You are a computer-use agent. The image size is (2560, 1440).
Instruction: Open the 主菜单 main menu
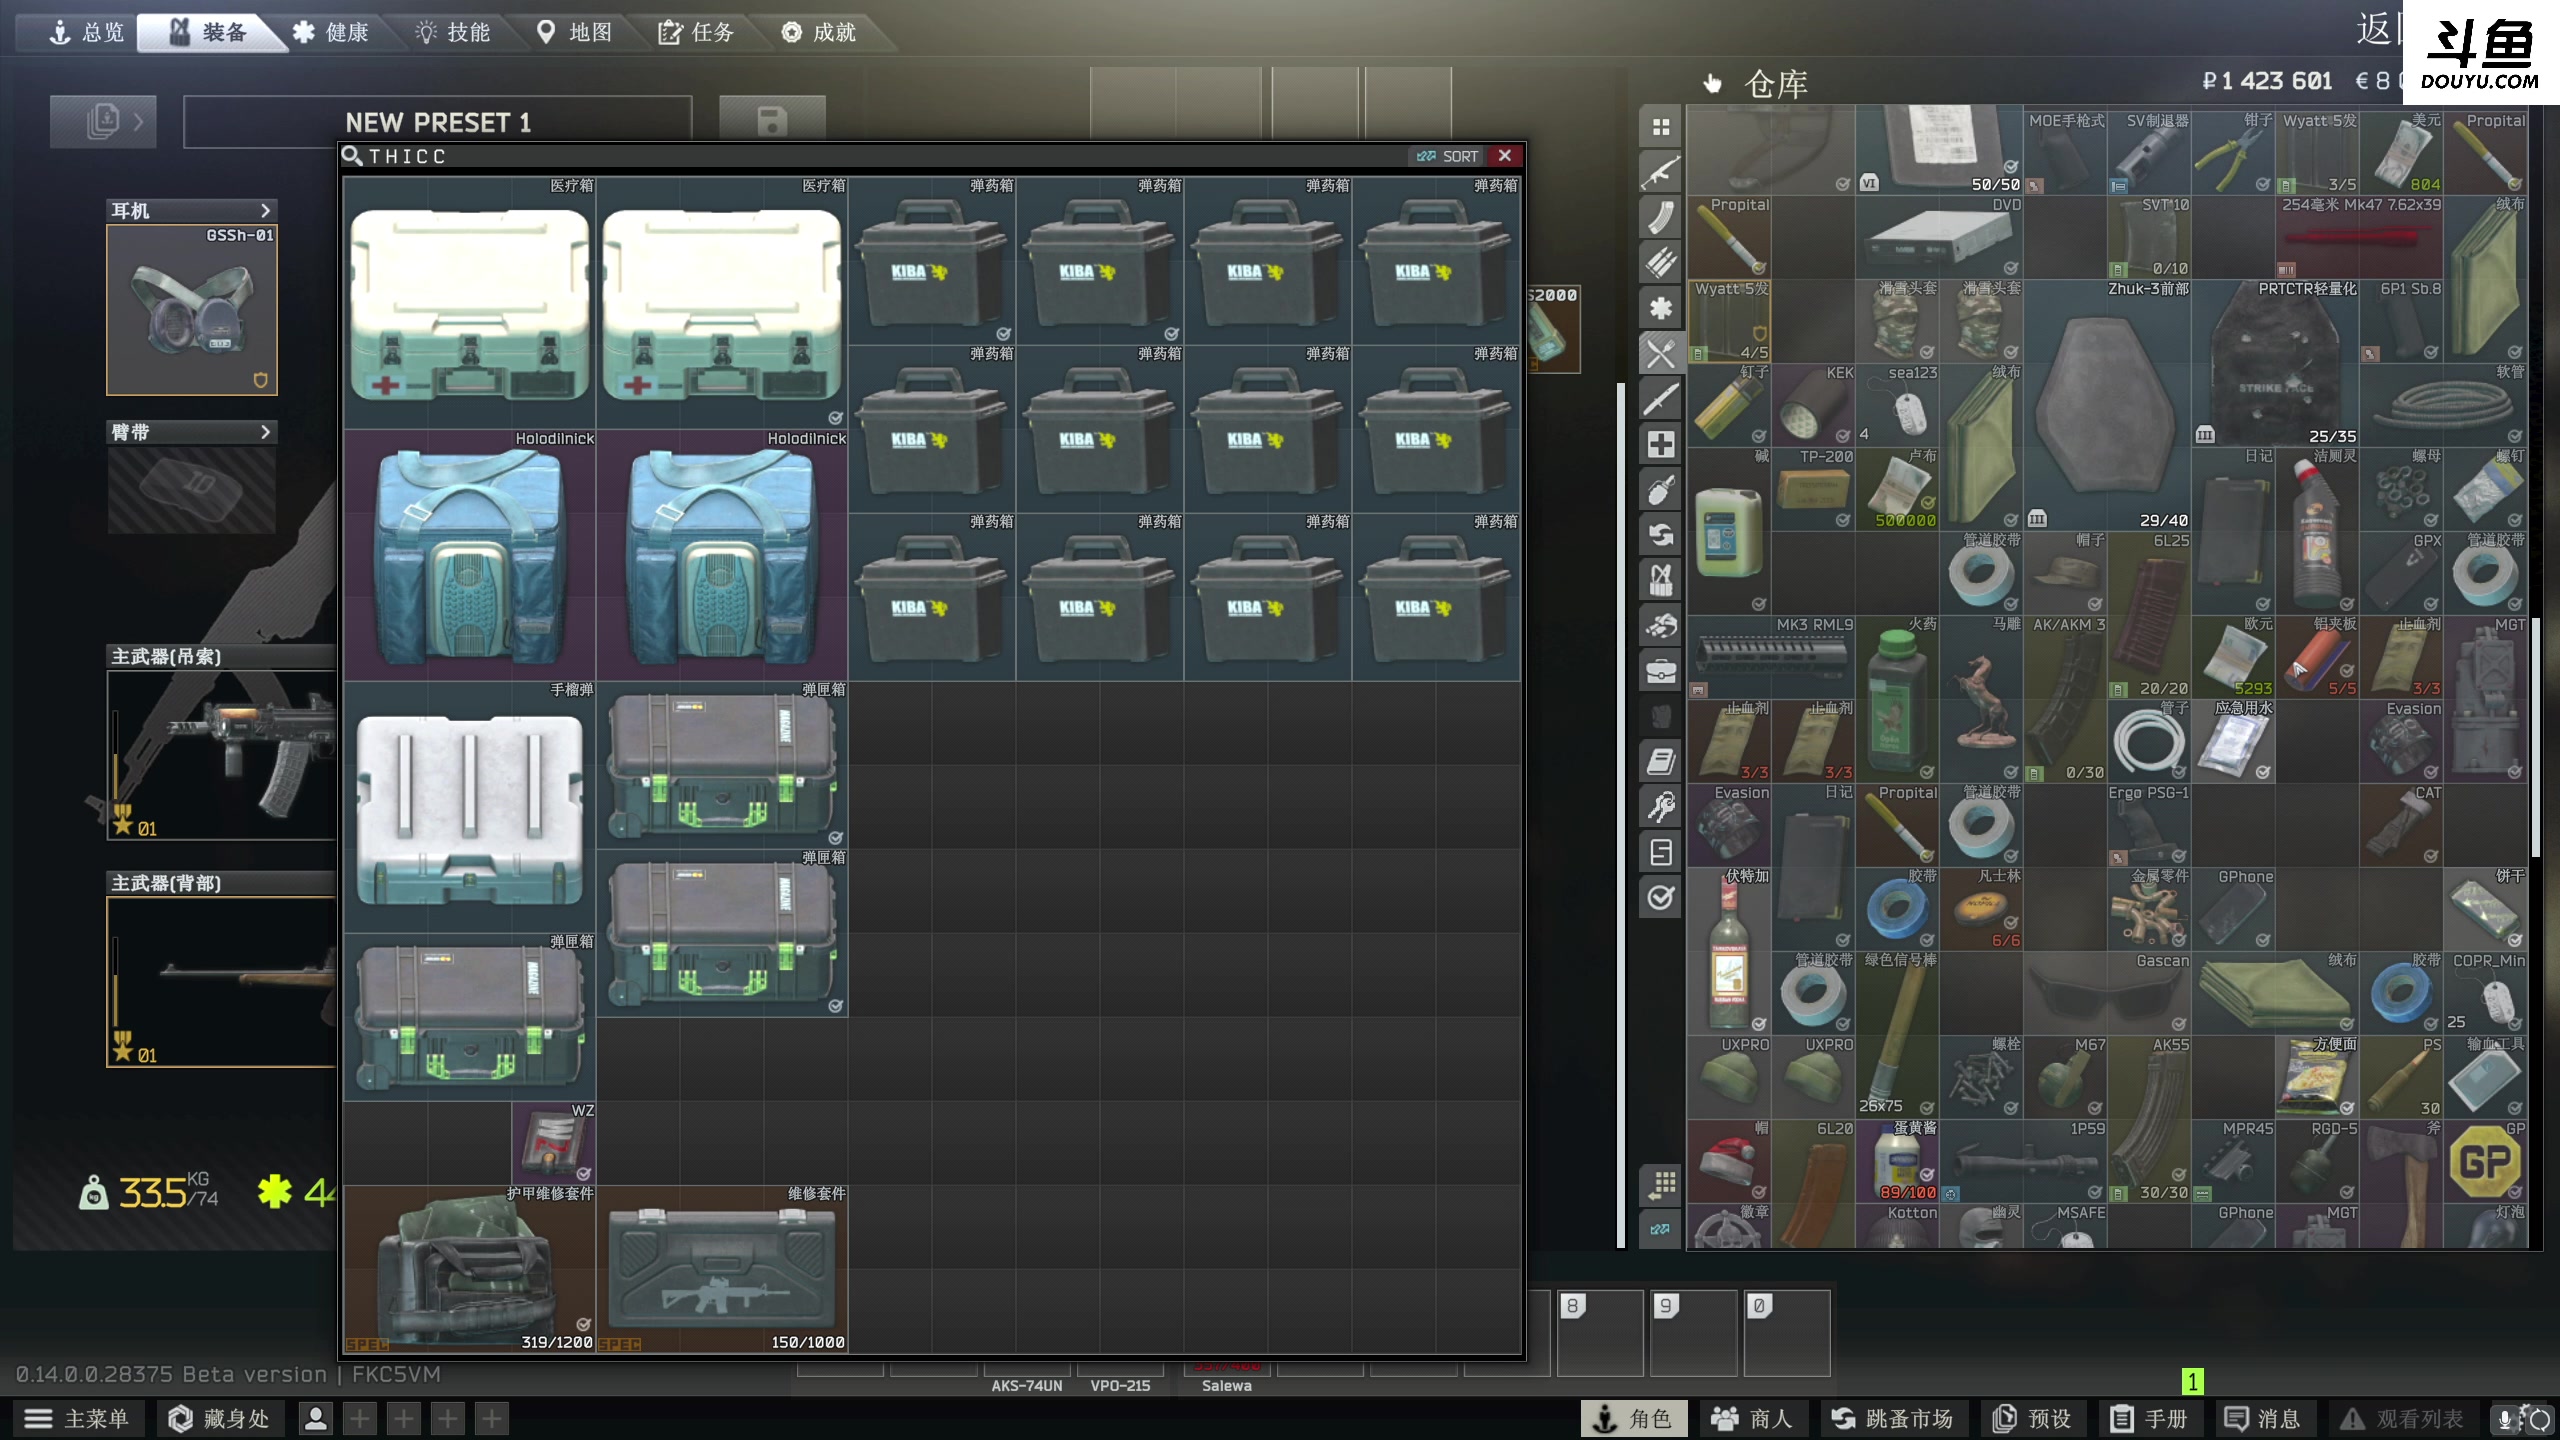coord(78,1419)
